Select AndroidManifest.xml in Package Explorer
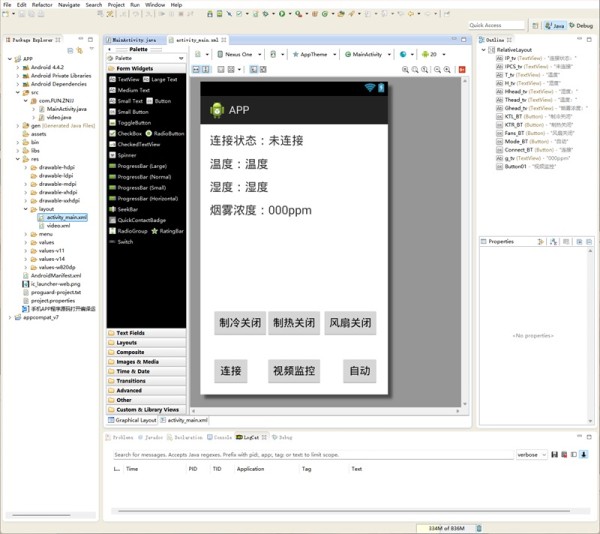Viewport: 600px width, 534px height. coord(52,275)
